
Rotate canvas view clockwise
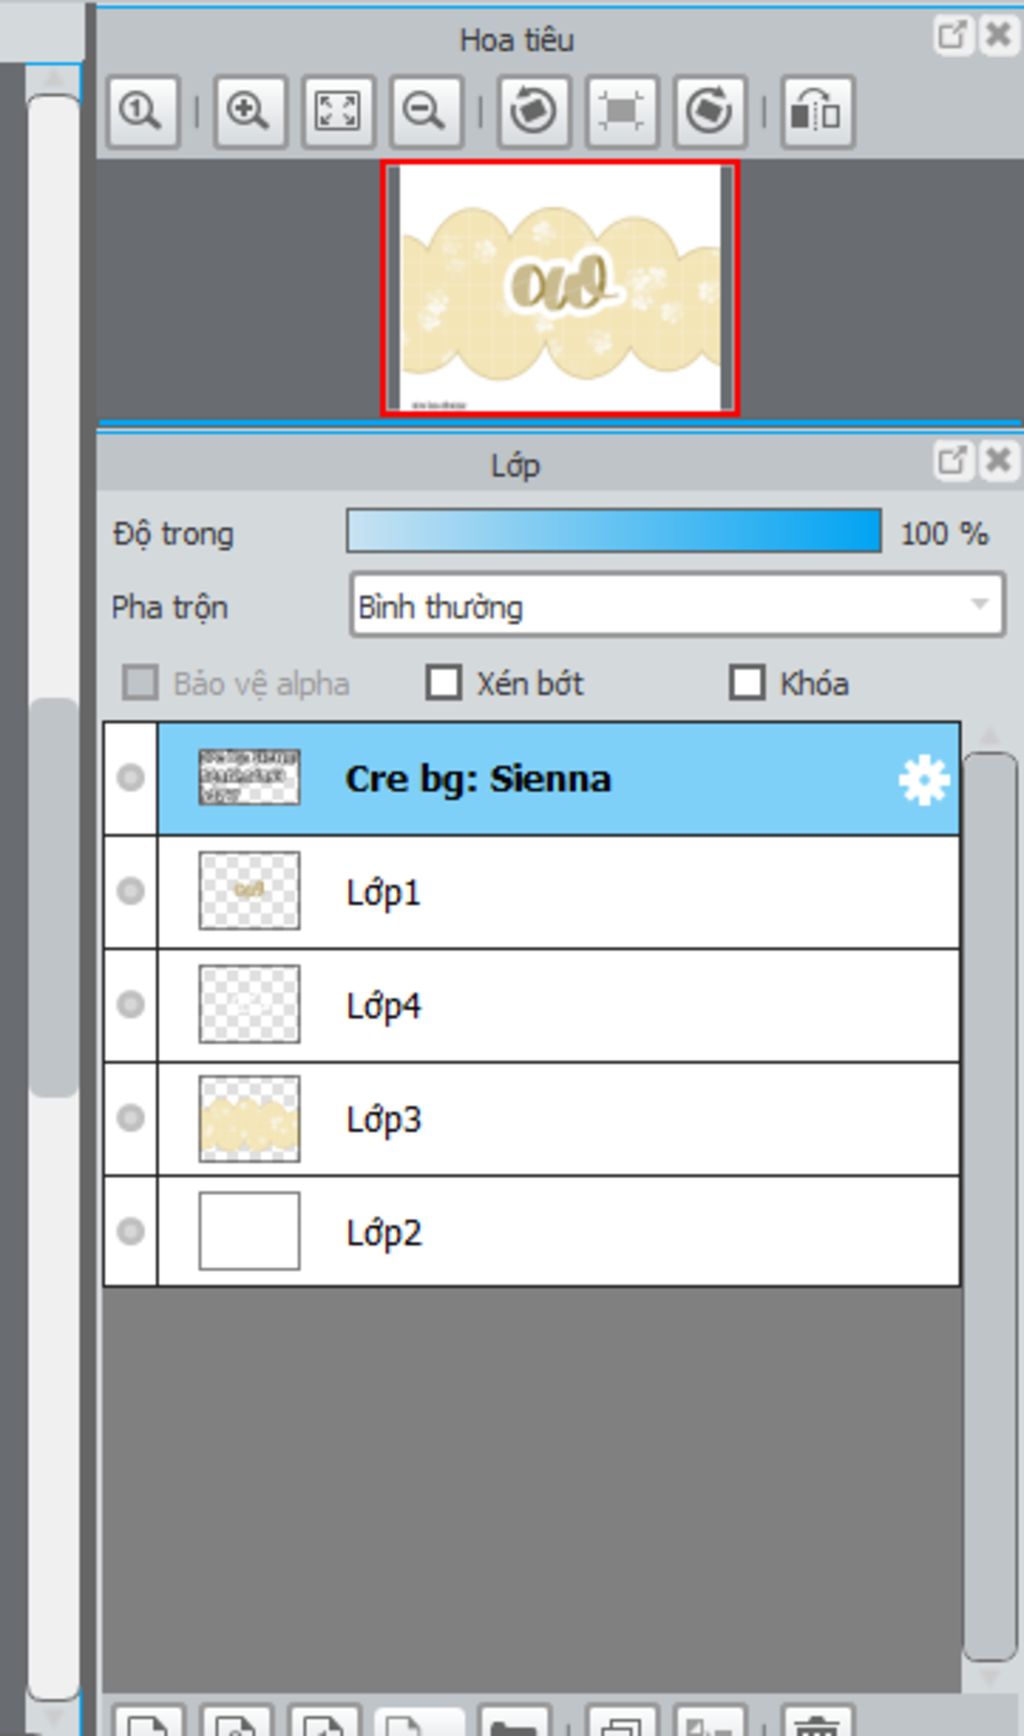coord(710,111)
